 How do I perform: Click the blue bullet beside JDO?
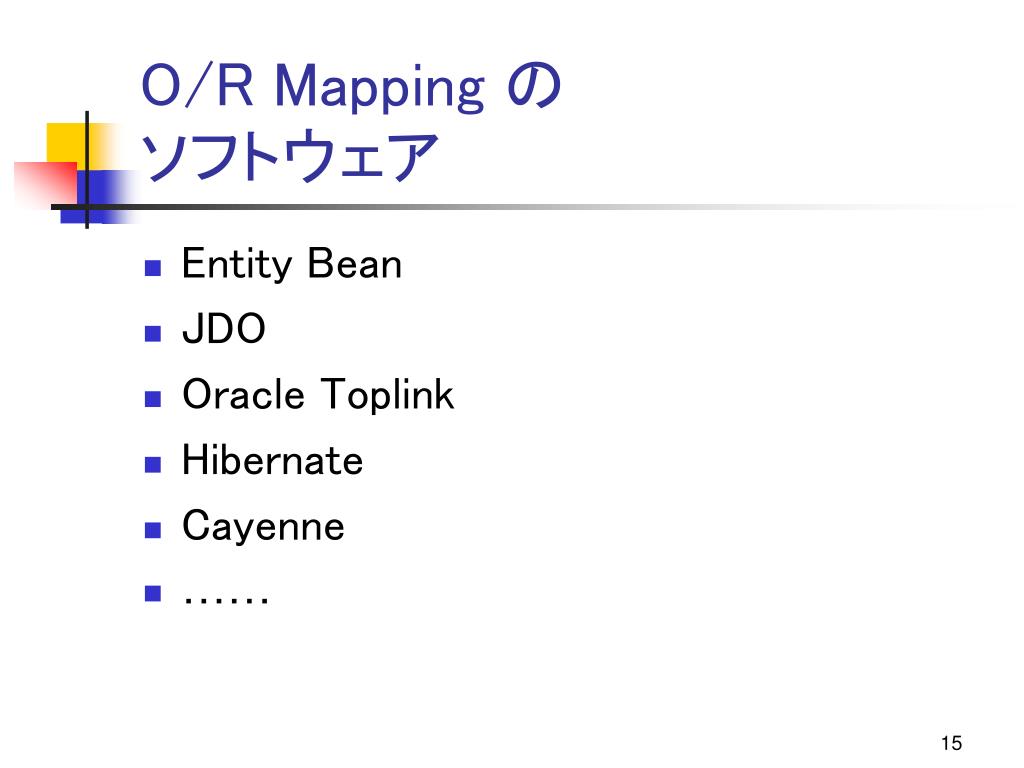tap(153, 333)
